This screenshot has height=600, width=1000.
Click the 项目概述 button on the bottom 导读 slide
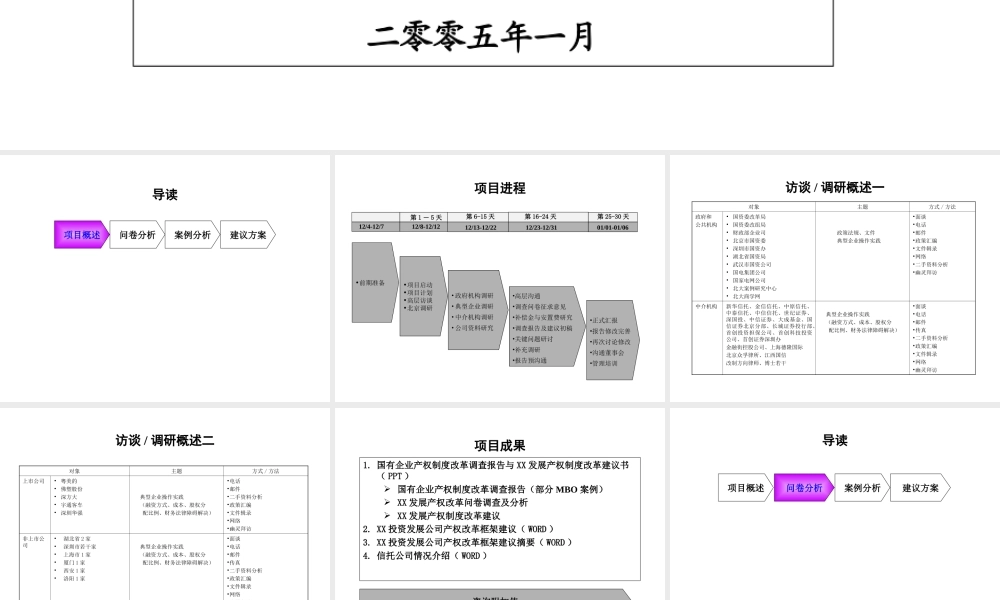[744, 488]
